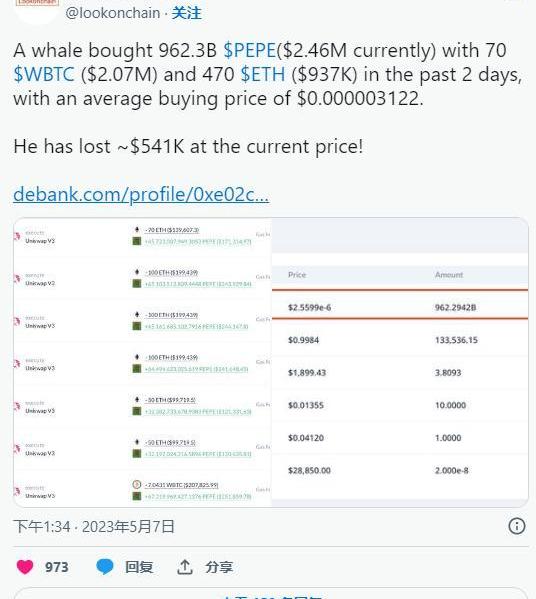536x599 pixels.
Task: Open the debank.com profile link
Action: pos(141,194)
